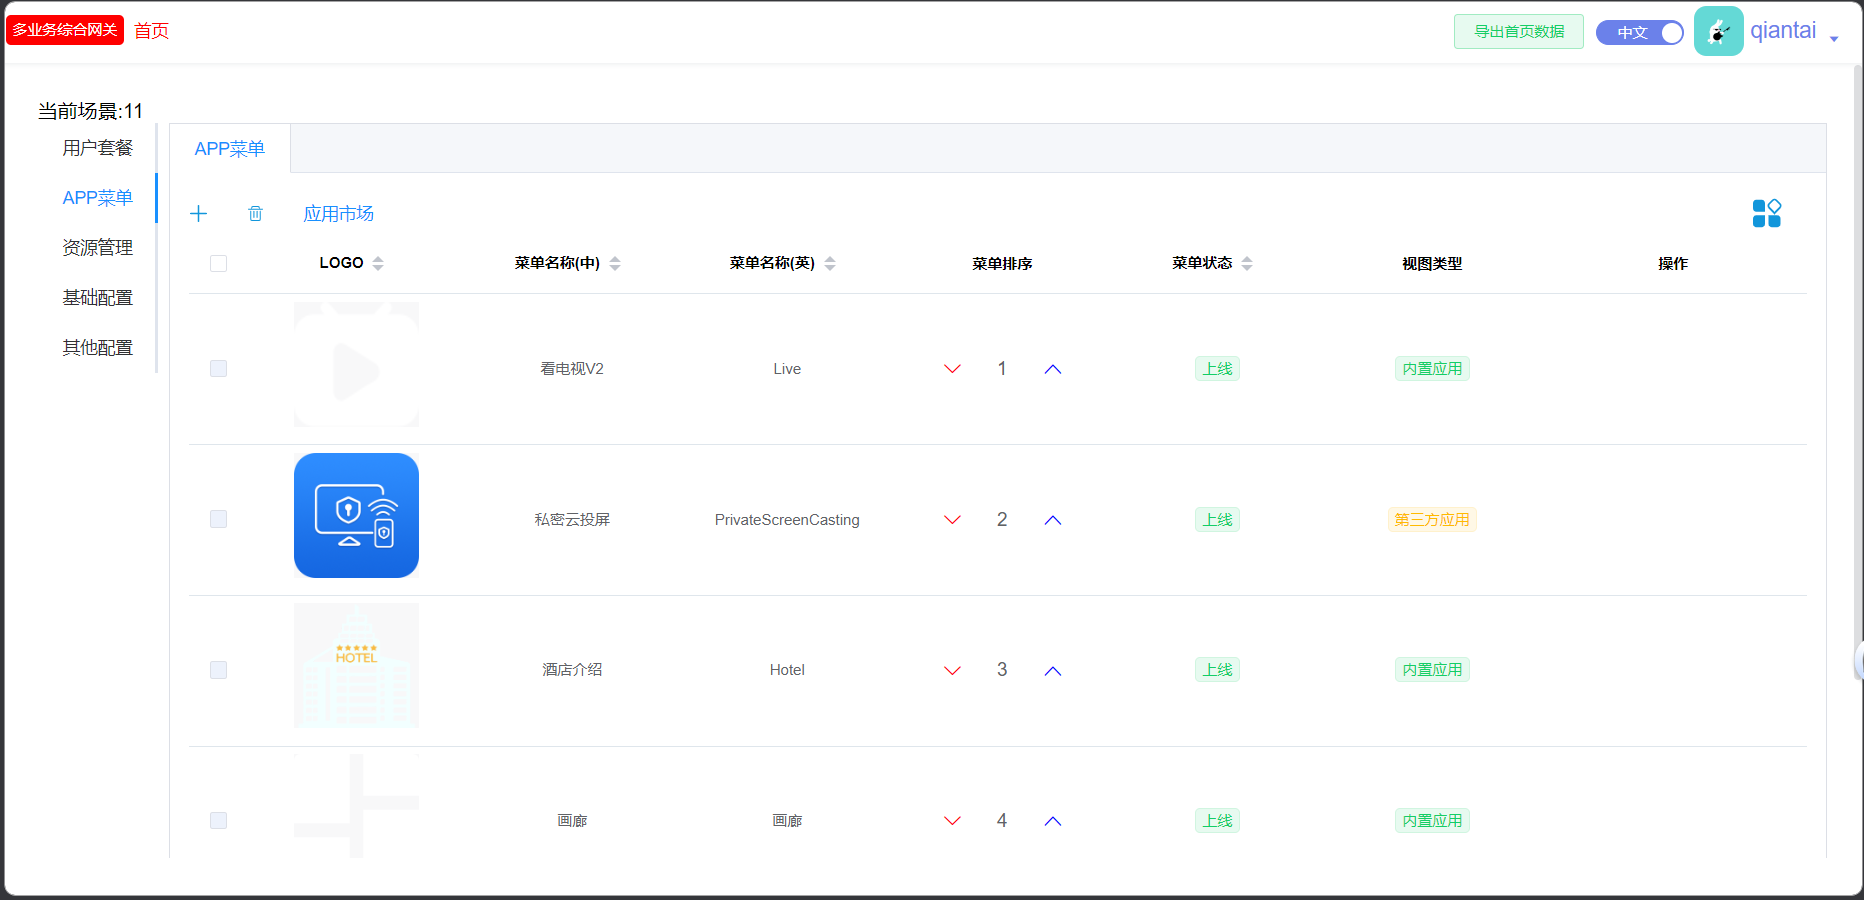The image size is (1864, 900).
Task: Move Hotel menu down with red arrow
Action: [x=952, y=671]
